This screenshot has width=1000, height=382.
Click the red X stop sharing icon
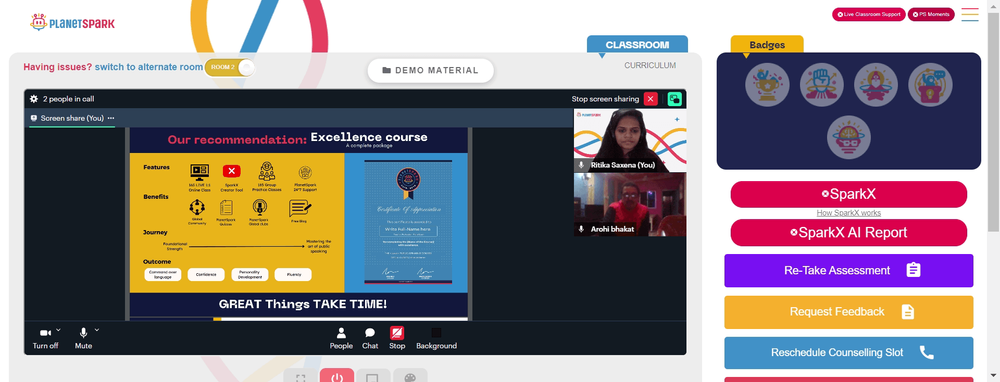651,99
